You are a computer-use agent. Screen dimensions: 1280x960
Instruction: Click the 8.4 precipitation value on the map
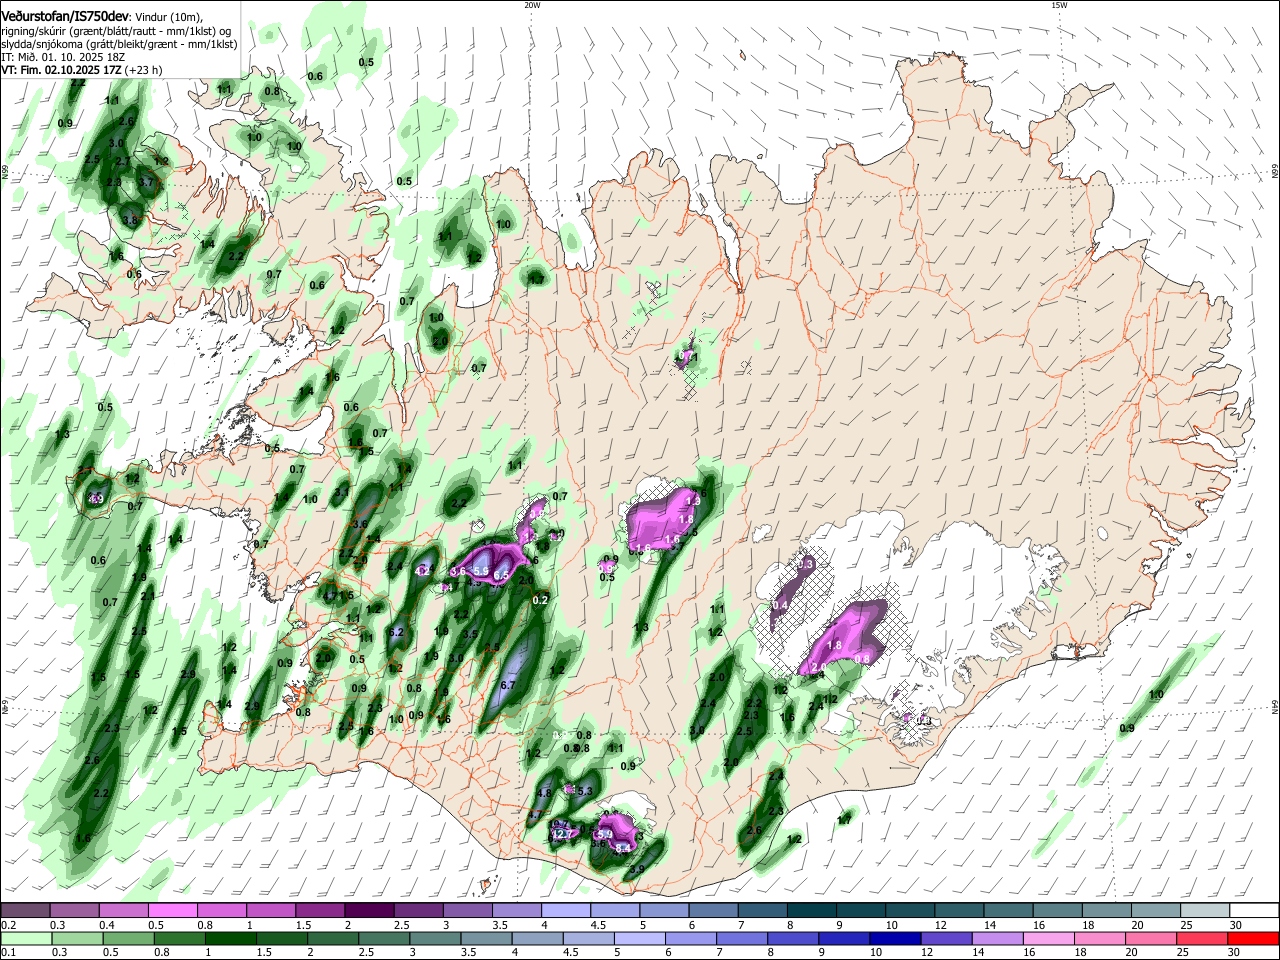[x=622, y=849]
